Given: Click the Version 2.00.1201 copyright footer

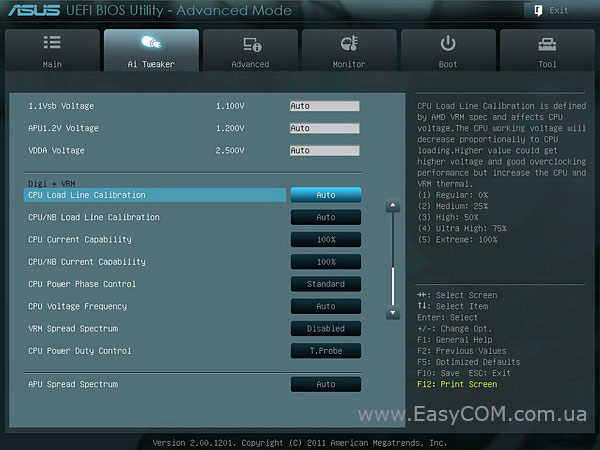Looking at the screenshot, I should (300, 443).
